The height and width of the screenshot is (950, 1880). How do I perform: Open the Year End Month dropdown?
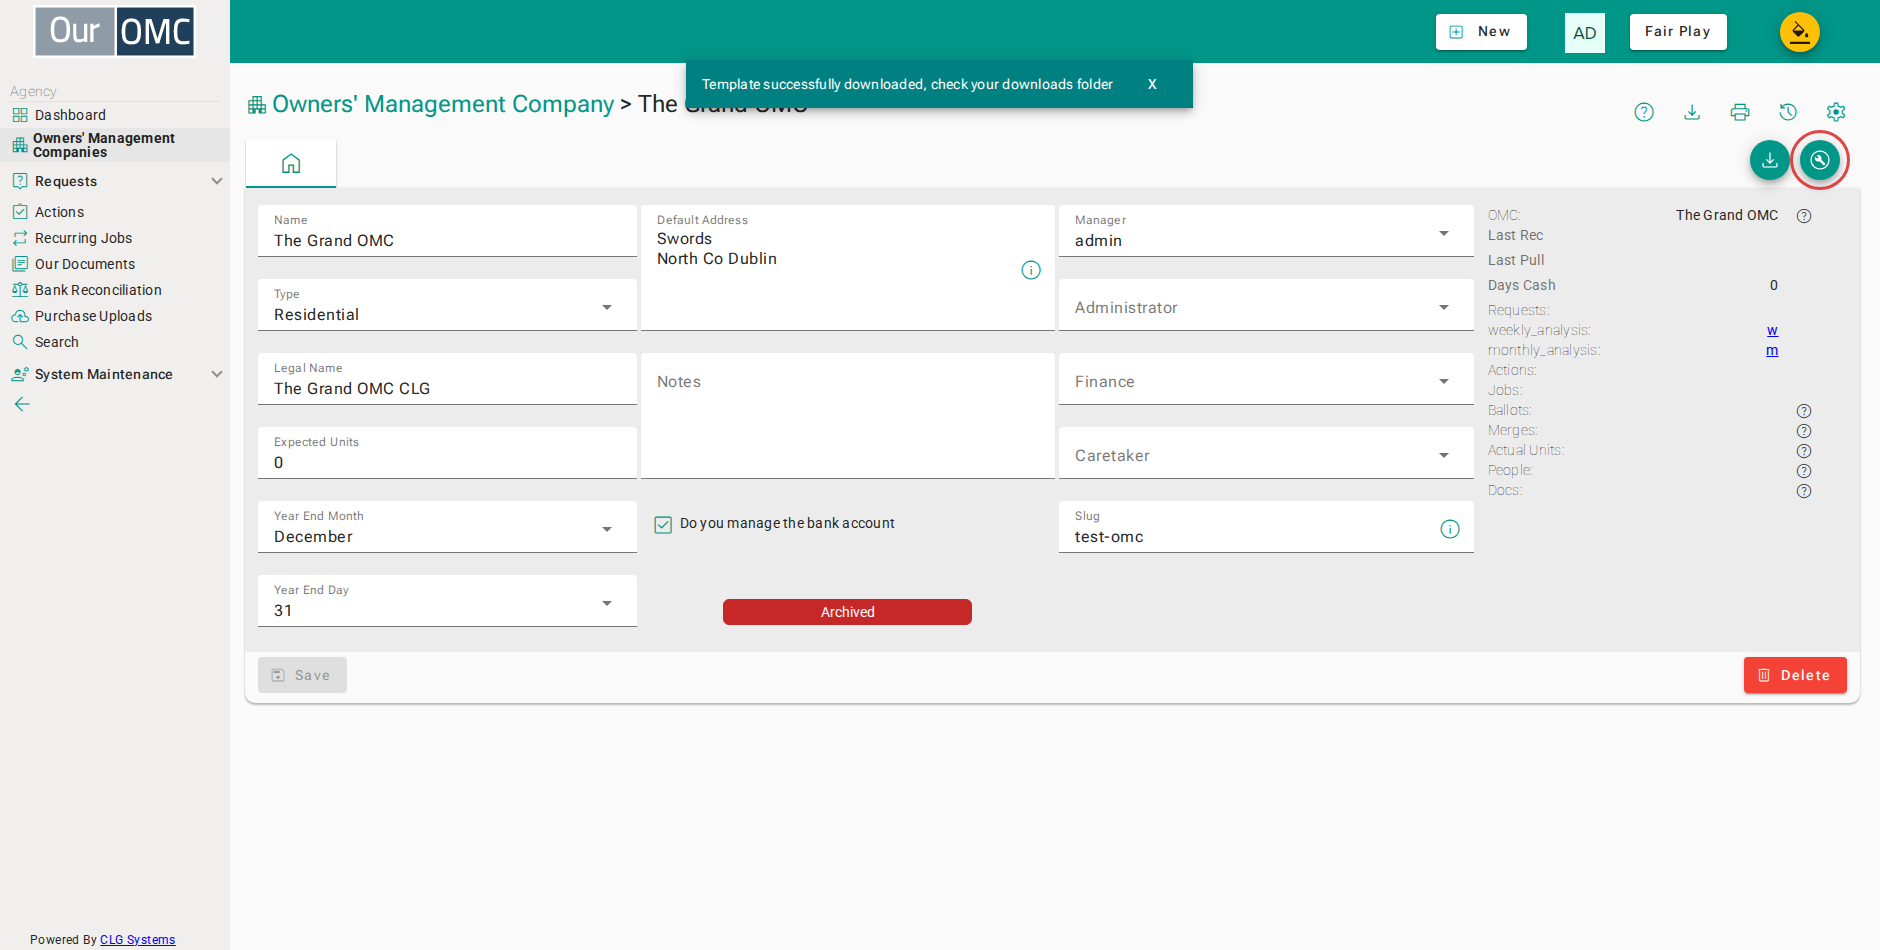tap(447, 527)
